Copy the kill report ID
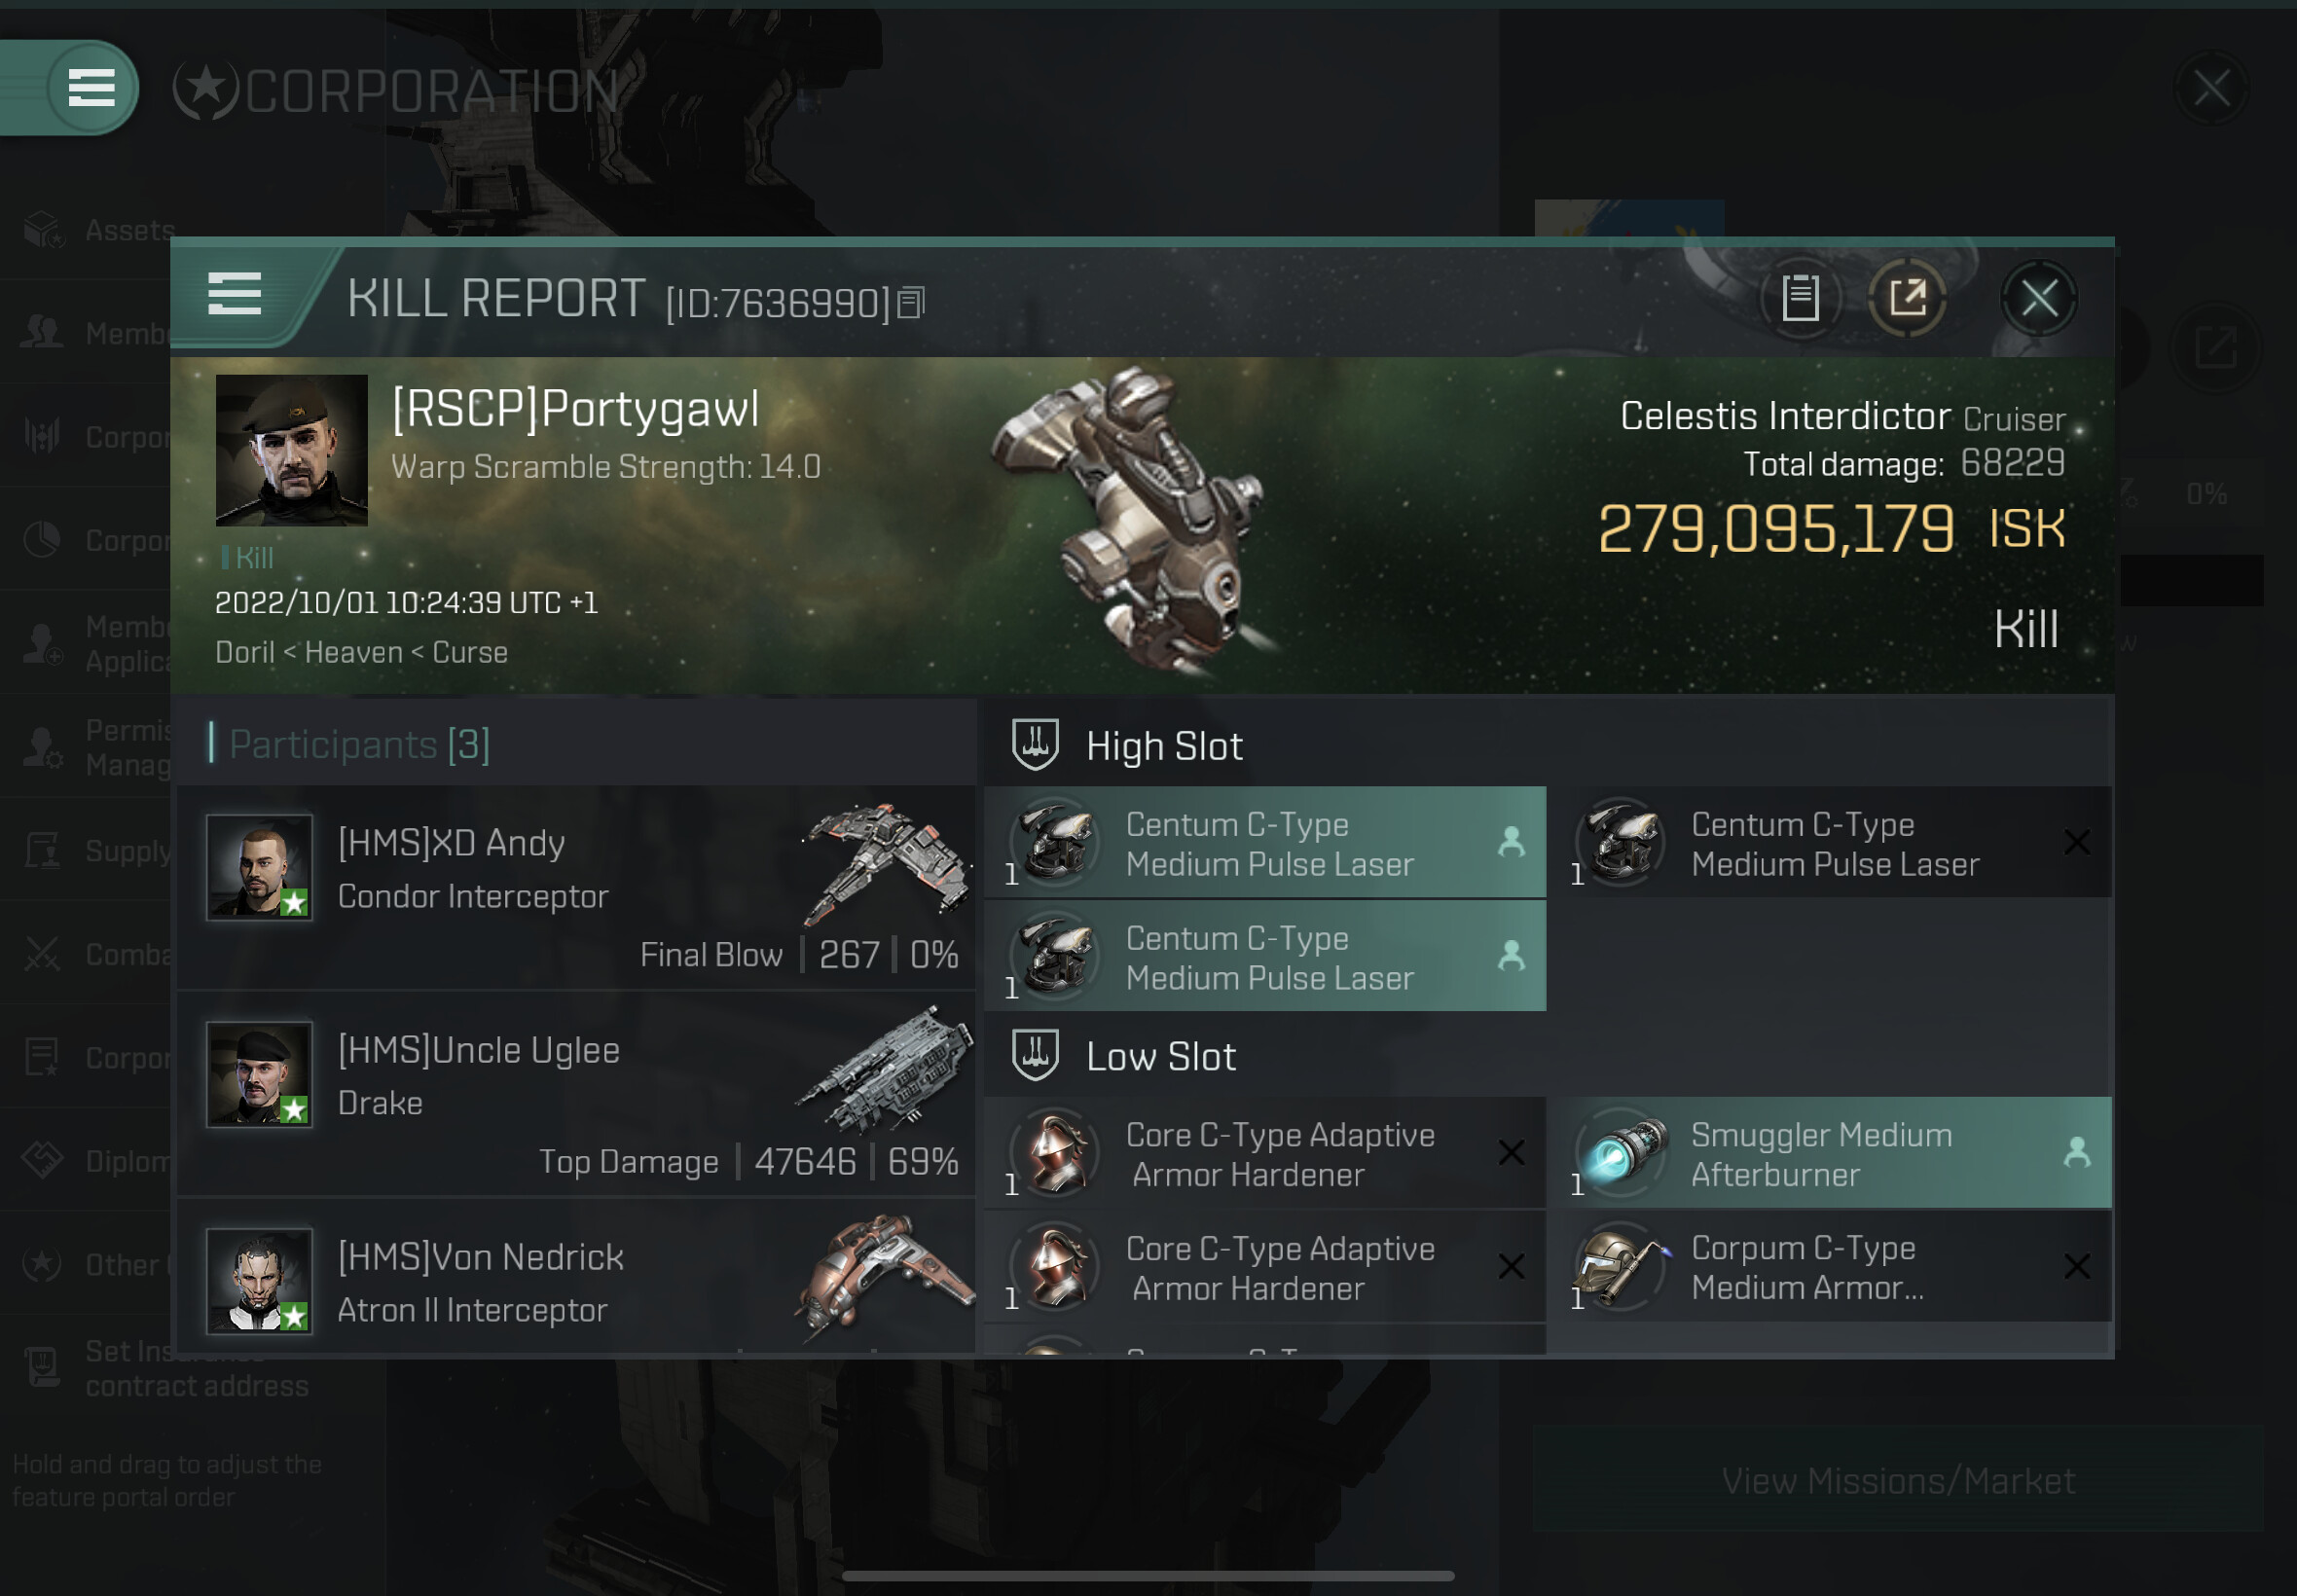 [x=910, y=302]
